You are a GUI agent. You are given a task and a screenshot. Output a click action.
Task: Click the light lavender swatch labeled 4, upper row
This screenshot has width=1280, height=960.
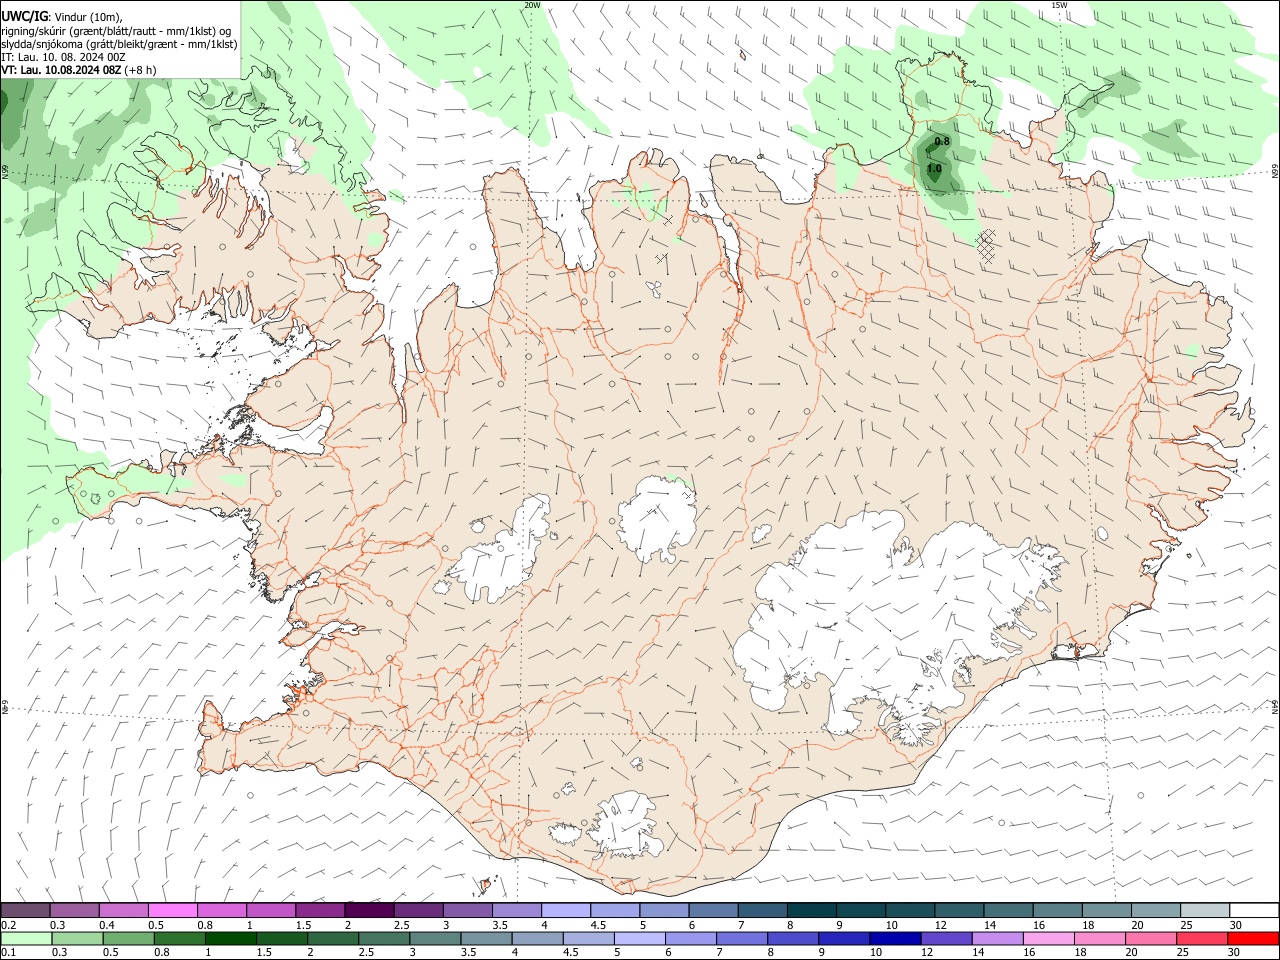565,910
